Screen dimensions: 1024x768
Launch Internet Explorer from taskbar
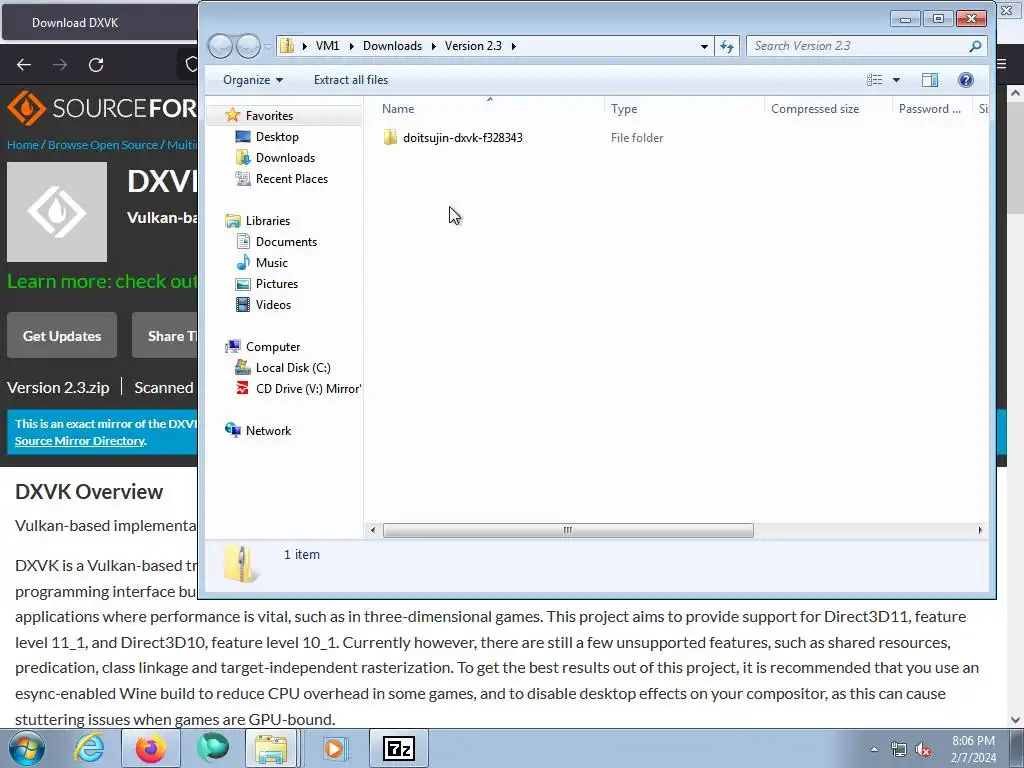tap(88, 748)
